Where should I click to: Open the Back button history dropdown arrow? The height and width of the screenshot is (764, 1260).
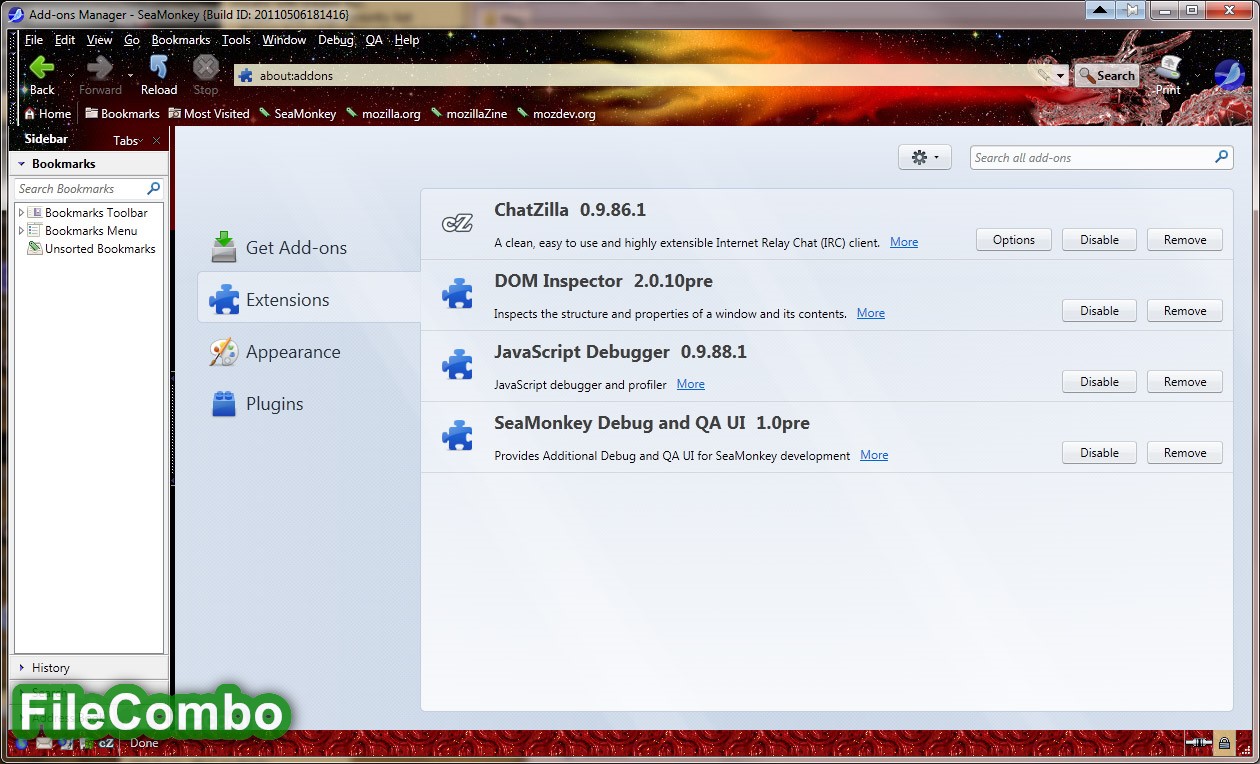(x=70, y=75)
